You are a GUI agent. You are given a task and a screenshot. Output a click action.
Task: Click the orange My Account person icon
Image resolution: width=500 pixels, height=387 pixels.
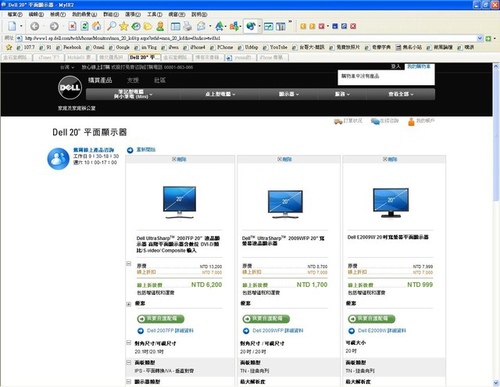(411, 122)
